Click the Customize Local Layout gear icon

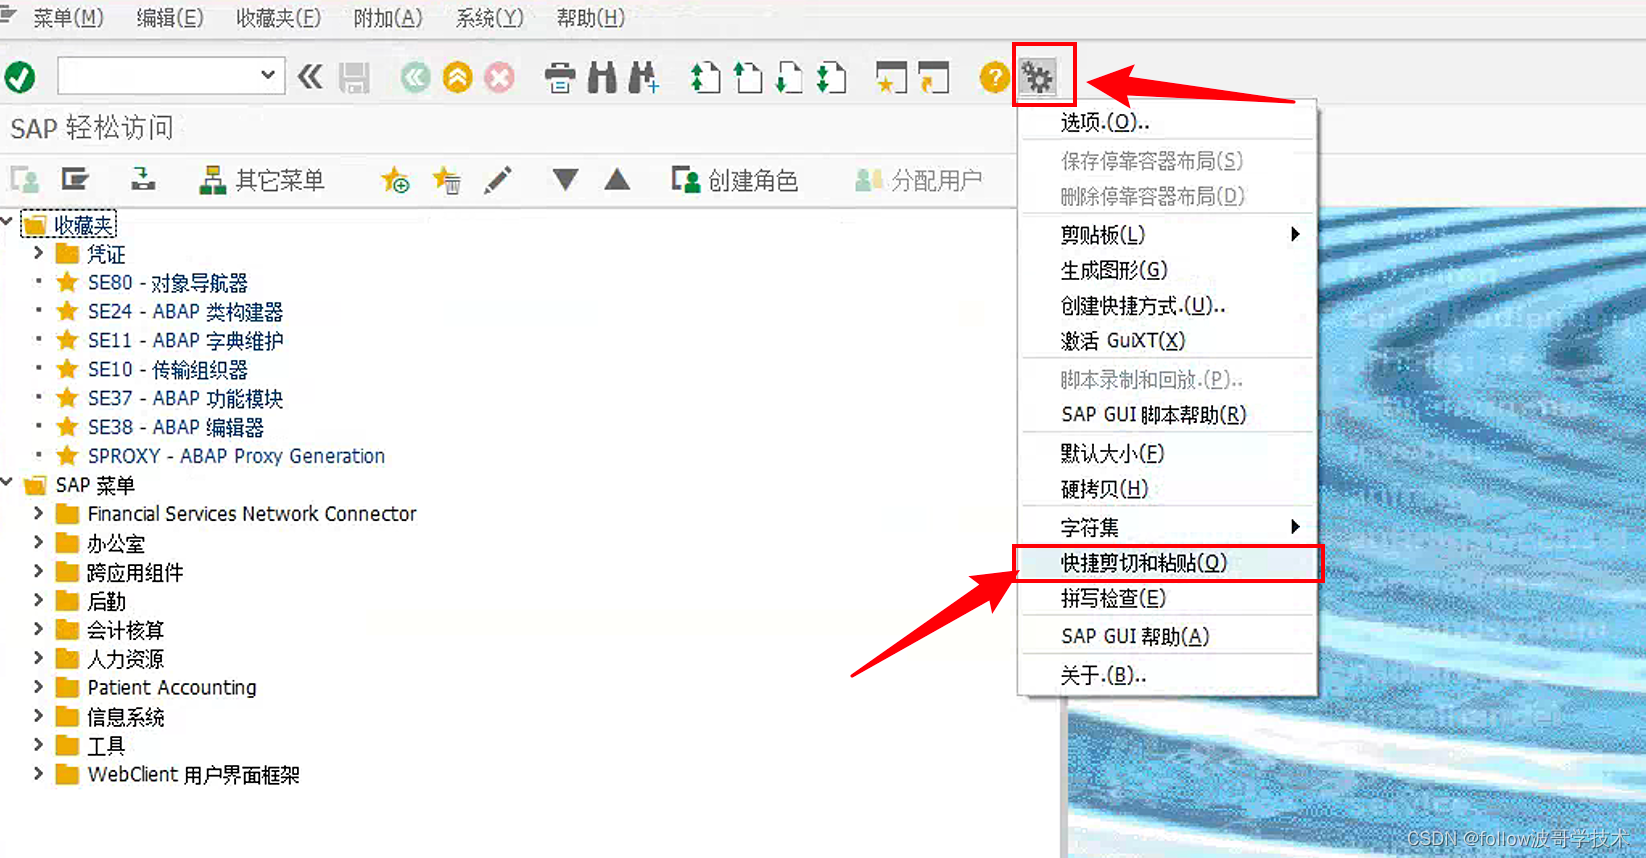coord(1038,77)
